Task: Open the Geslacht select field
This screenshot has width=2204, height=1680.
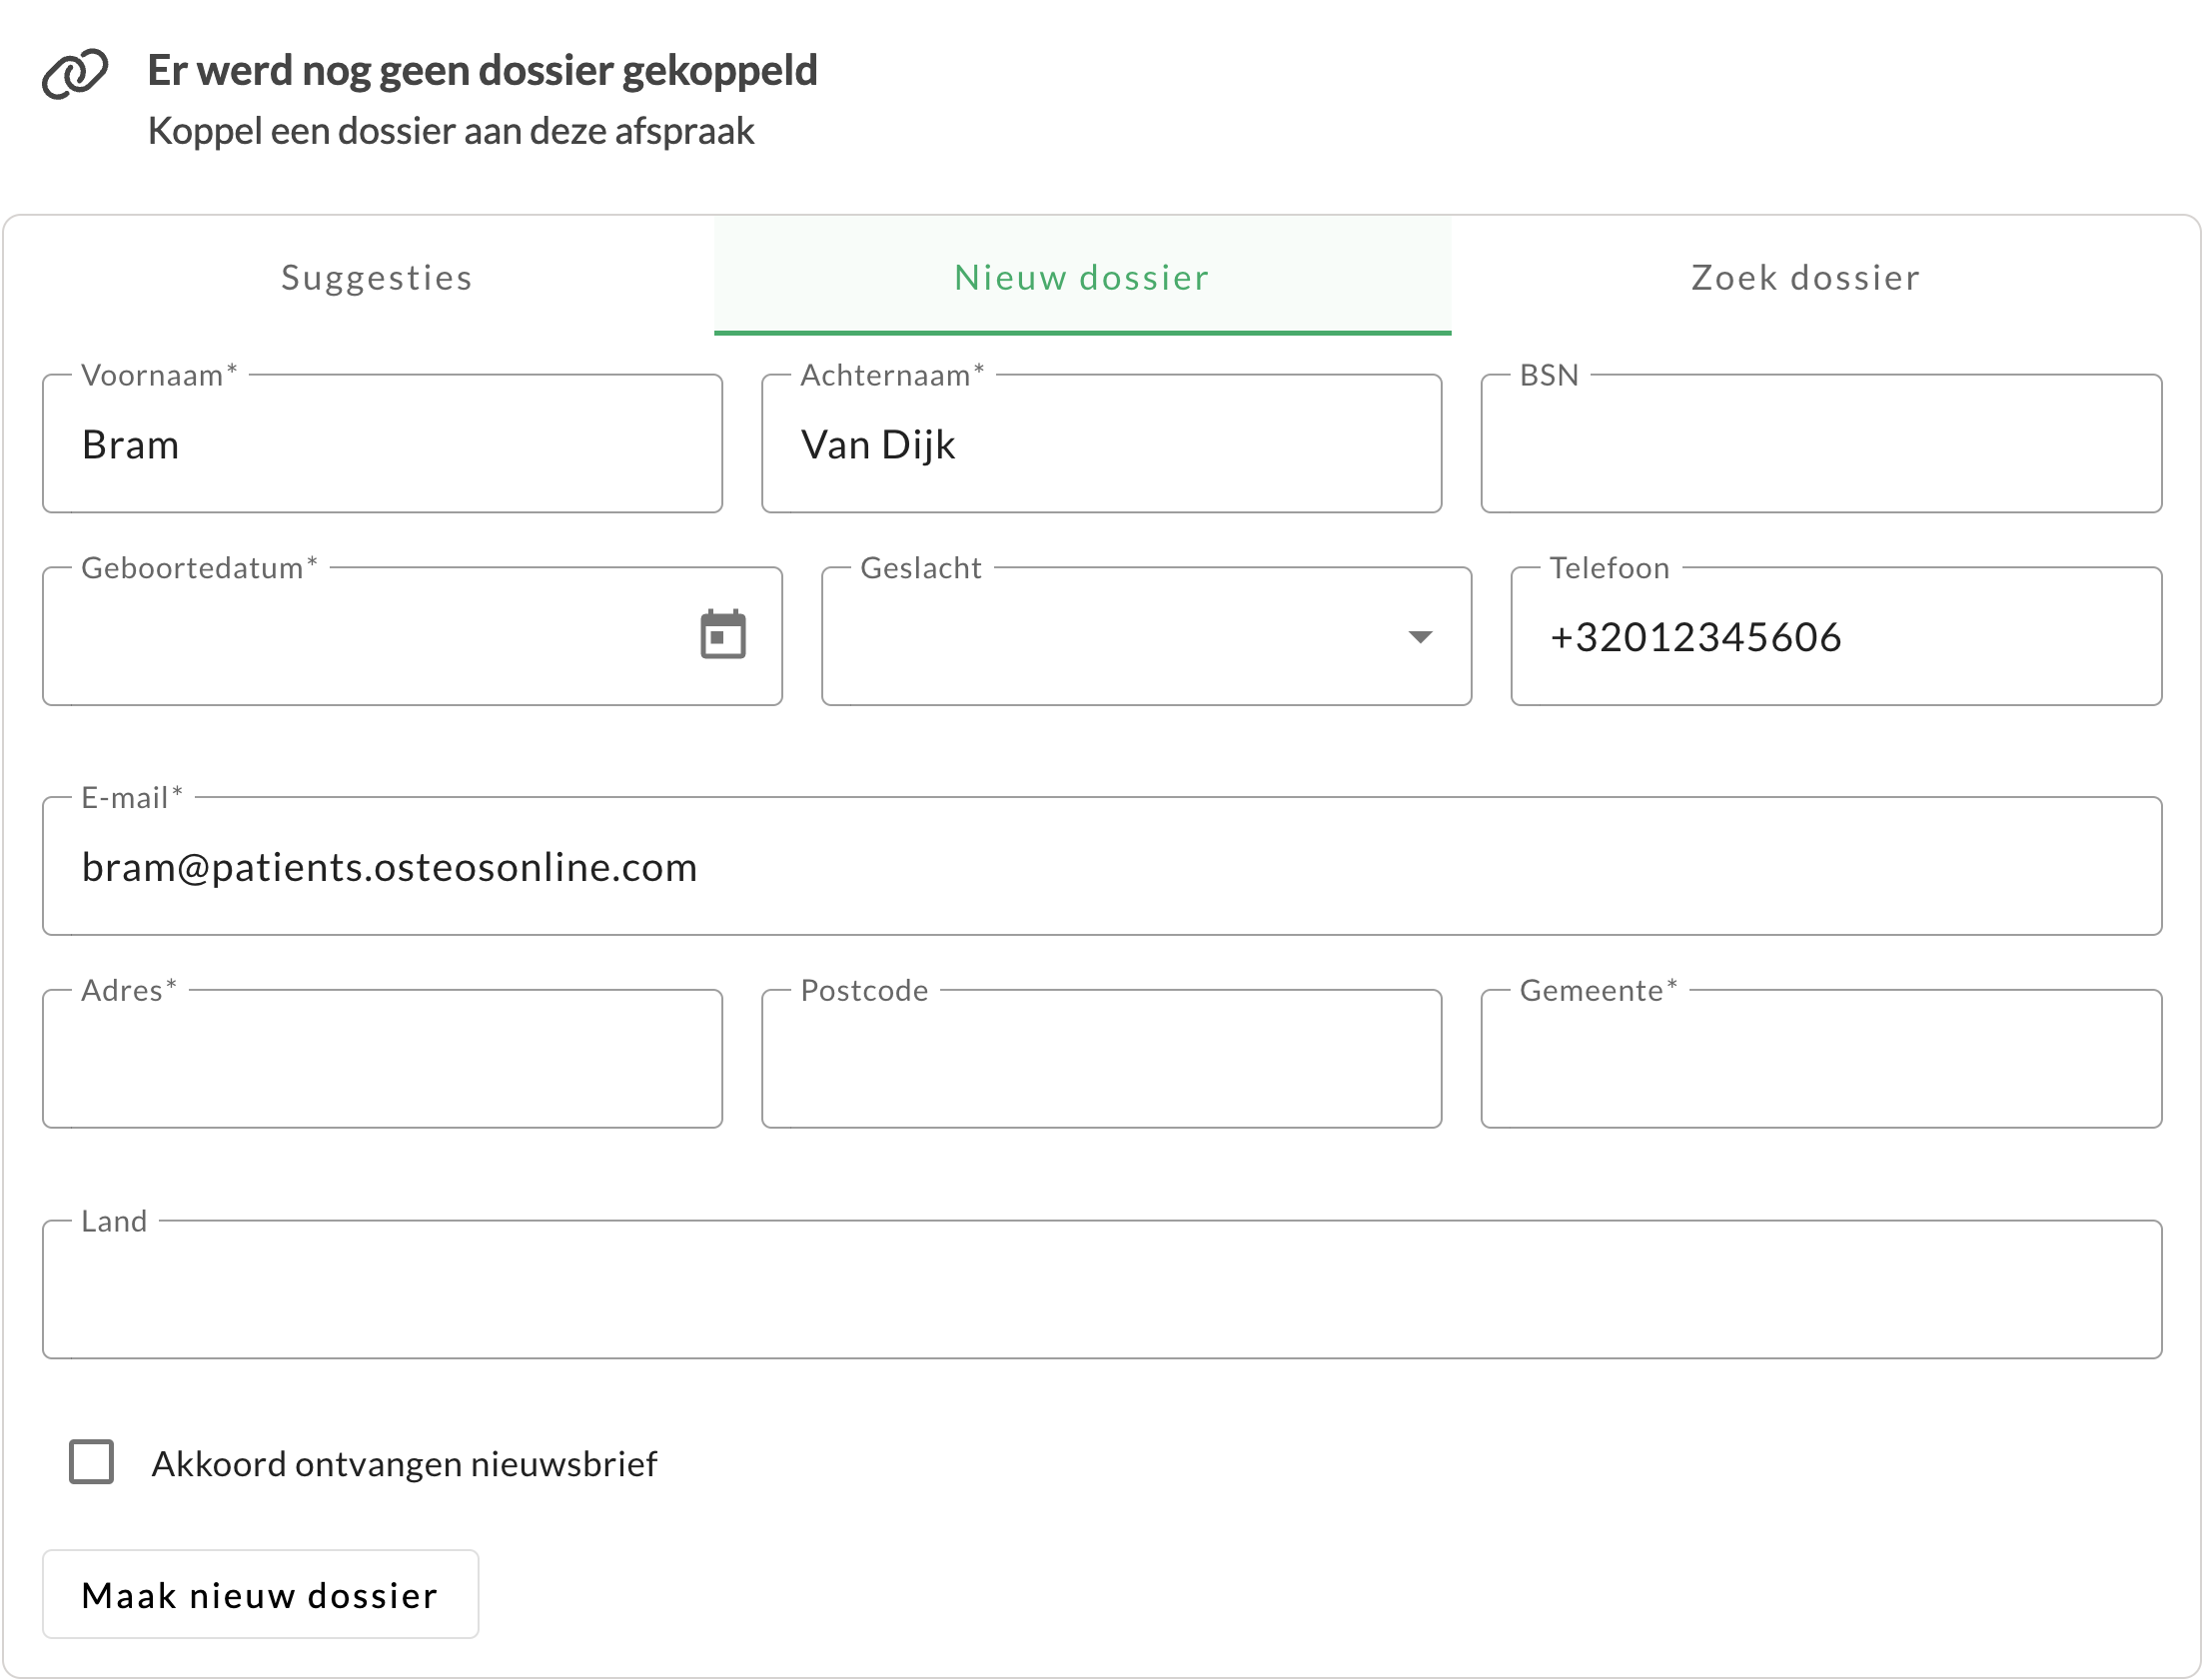Action: pos(1110,637)
